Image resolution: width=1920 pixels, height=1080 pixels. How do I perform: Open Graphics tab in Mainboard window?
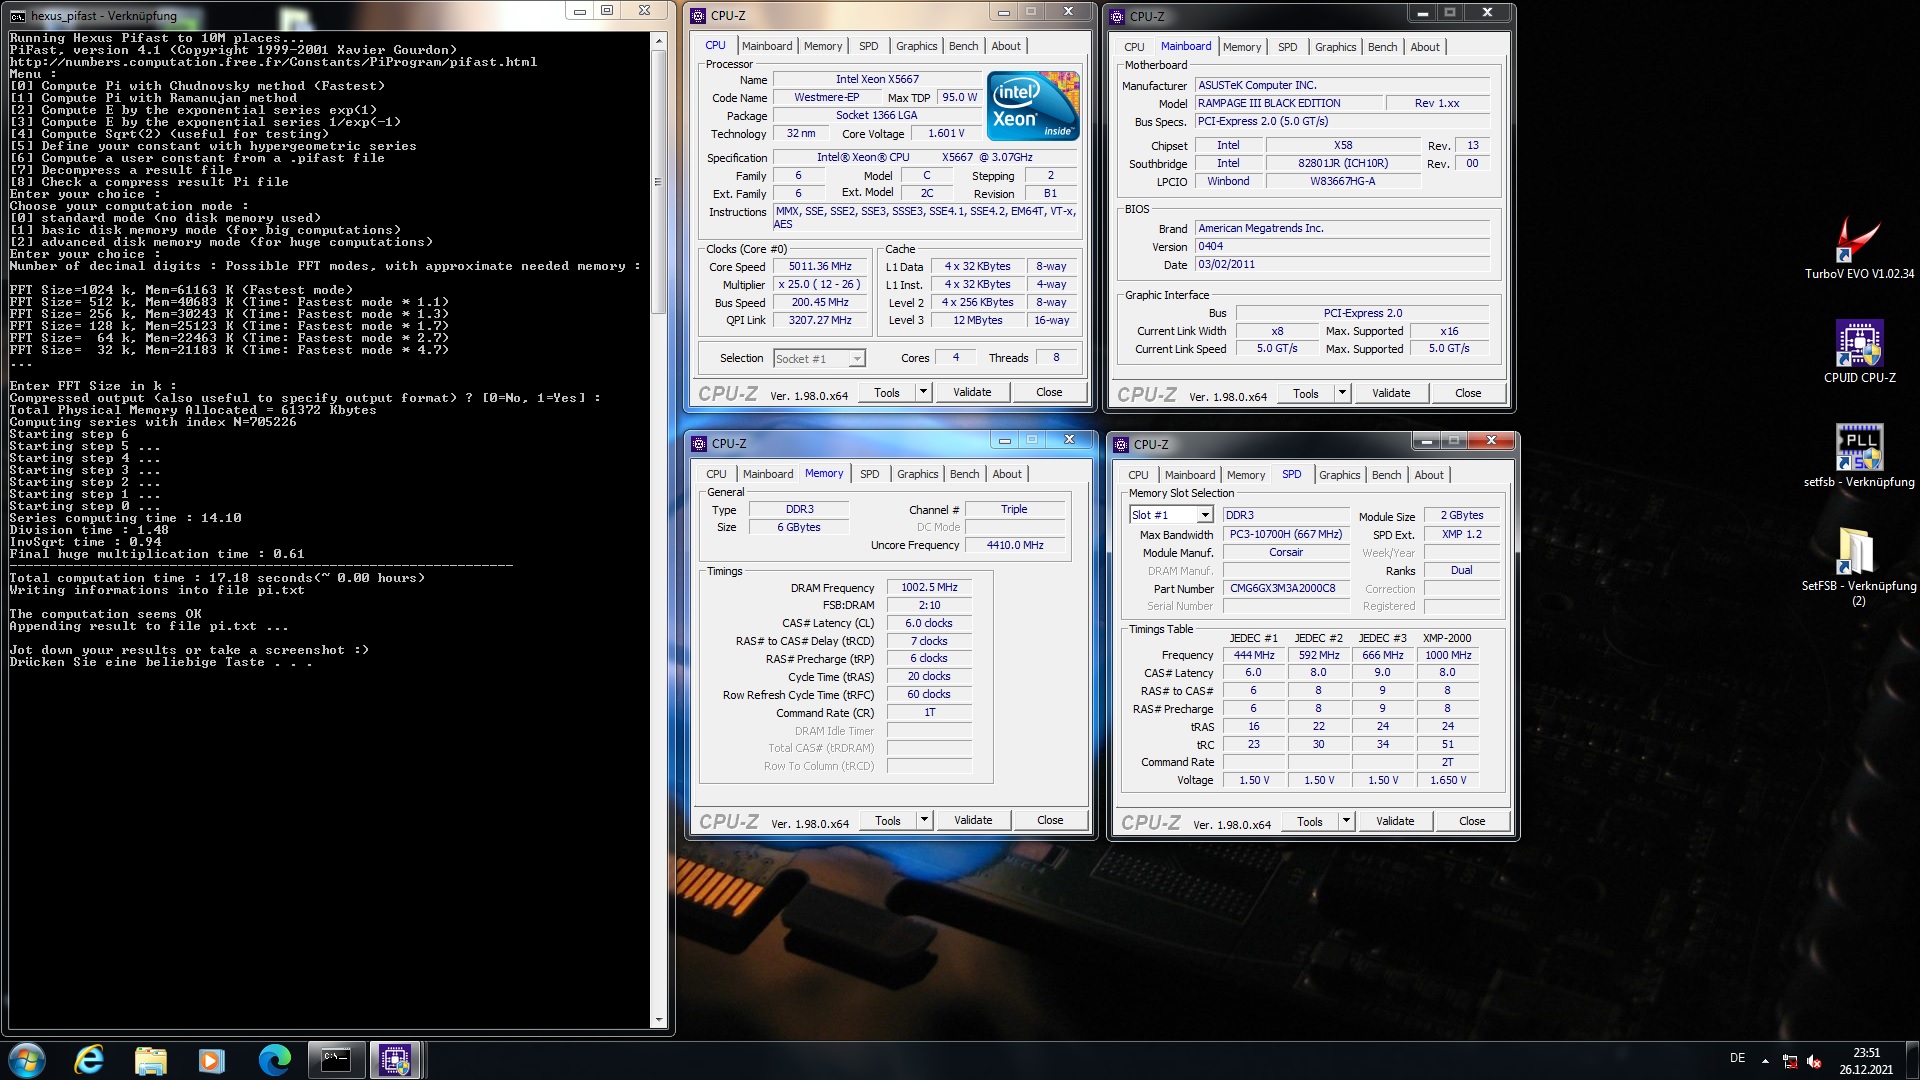[1335, 47]
